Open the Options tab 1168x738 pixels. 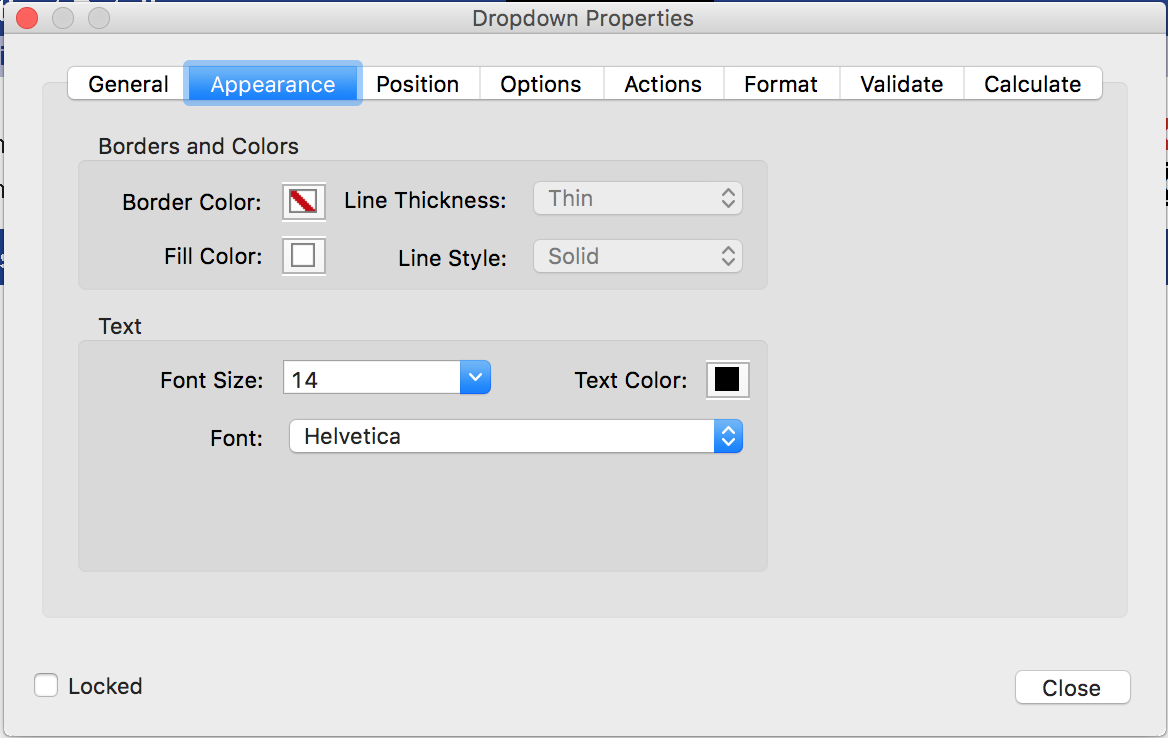click(x=541, y=84)
